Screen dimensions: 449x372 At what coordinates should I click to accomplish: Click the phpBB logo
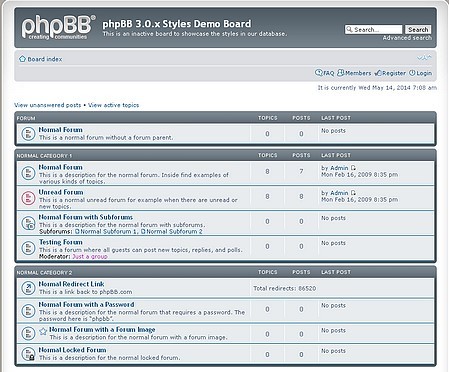[58, 27]
